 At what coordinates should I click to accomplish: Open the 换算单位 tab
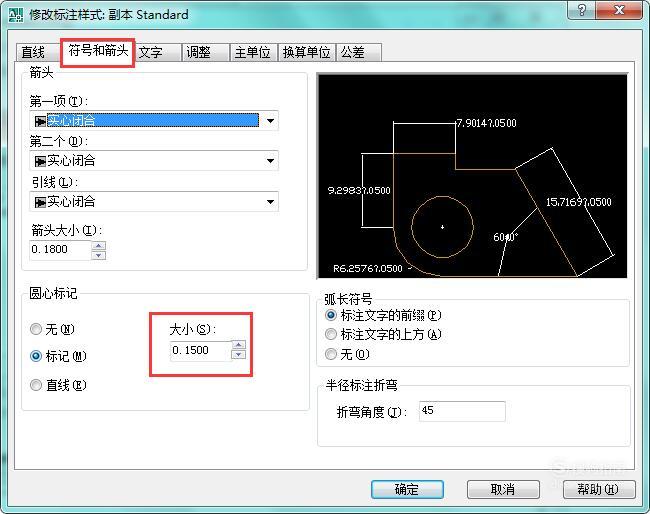306,52
